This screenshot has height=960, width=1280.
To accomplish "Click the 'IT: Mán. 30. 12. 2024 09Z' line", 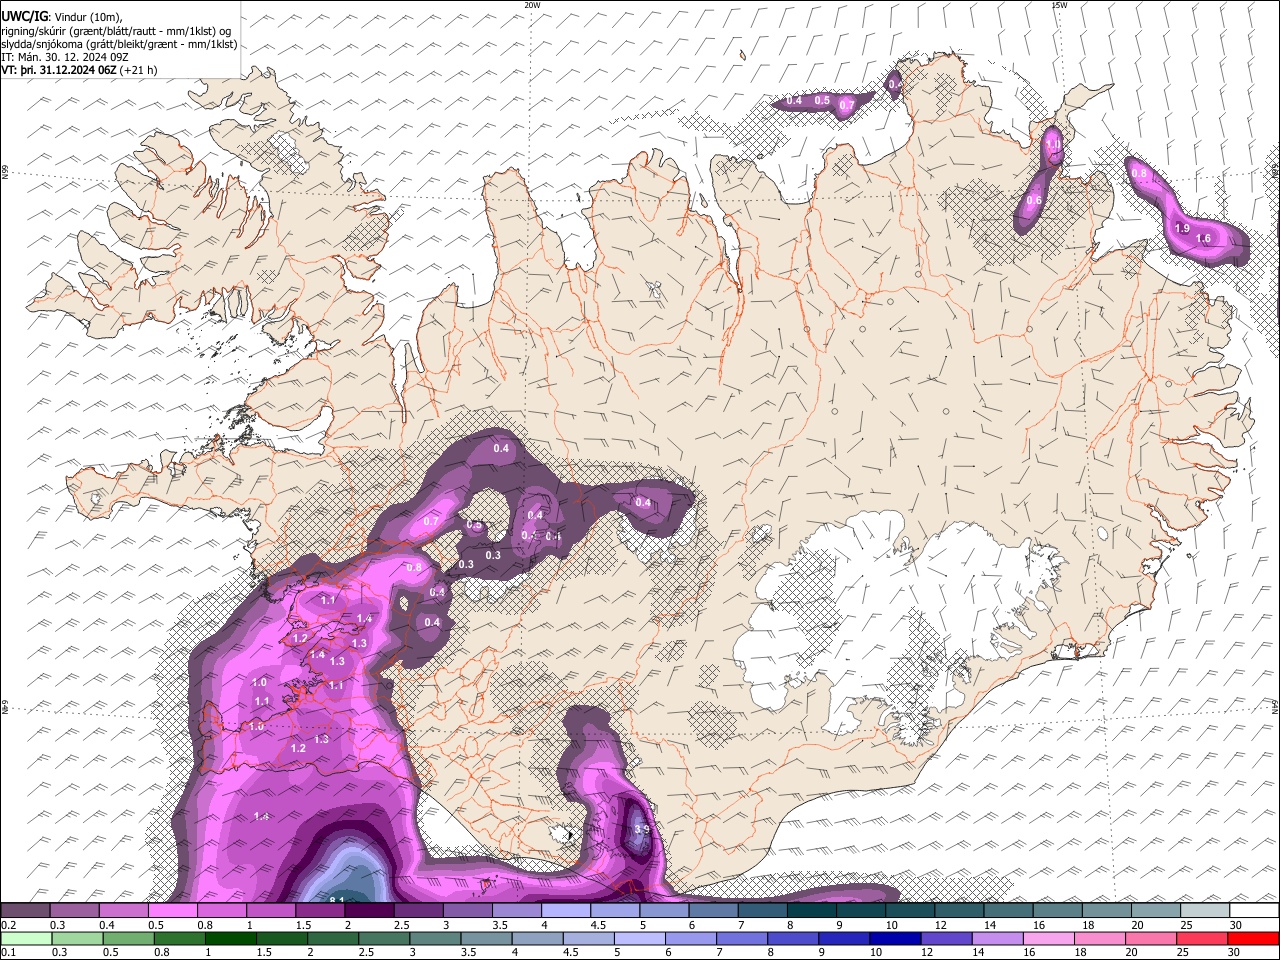I will point(65,57).
